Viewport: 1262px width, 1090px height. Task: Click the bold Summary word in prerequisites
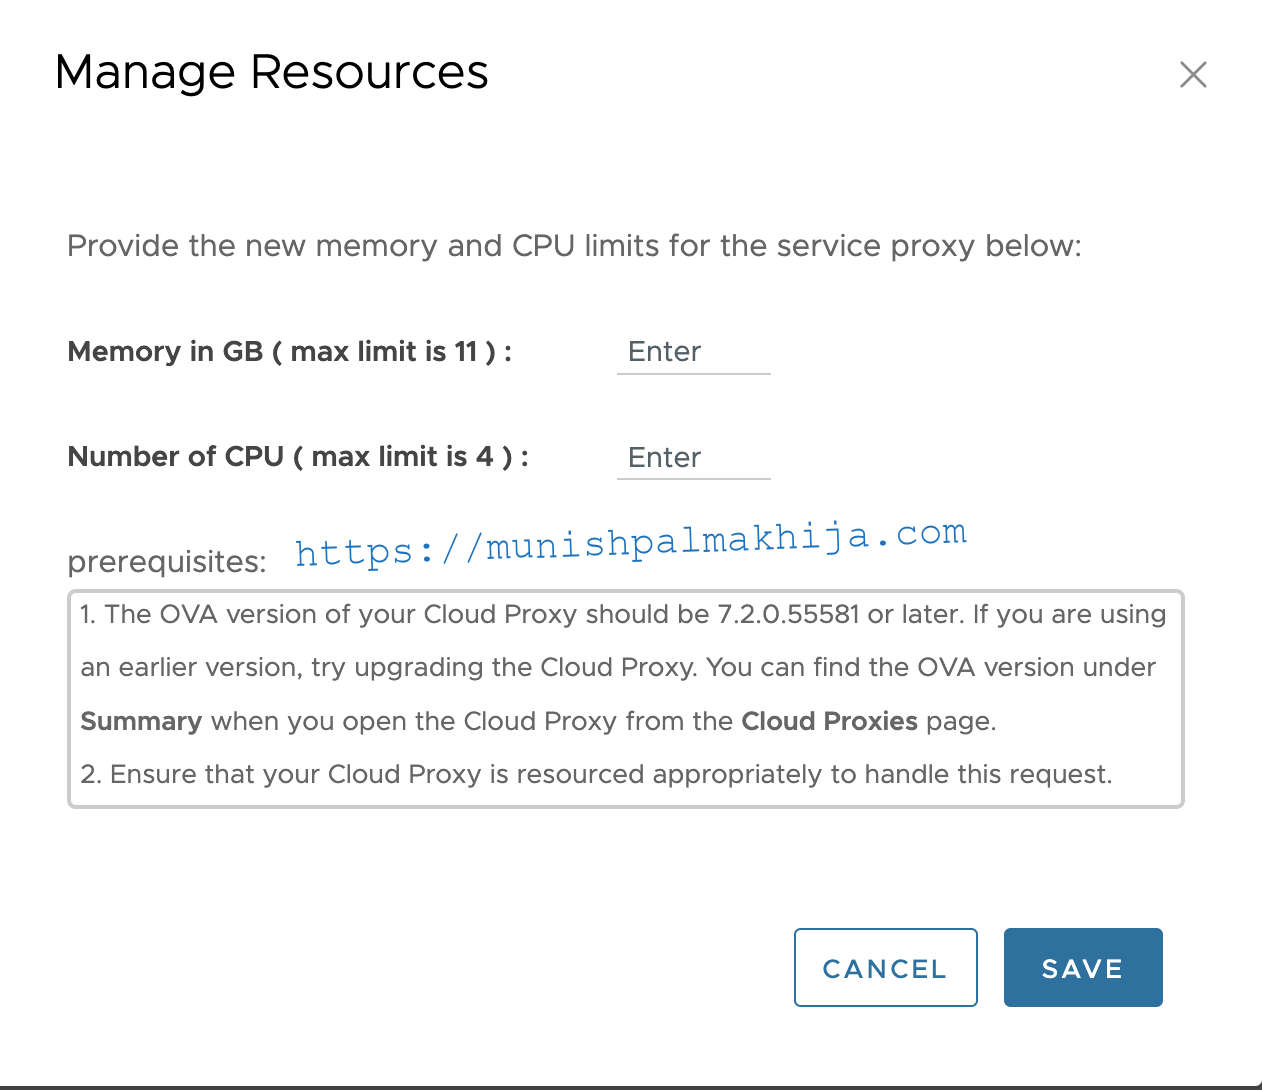141,721
